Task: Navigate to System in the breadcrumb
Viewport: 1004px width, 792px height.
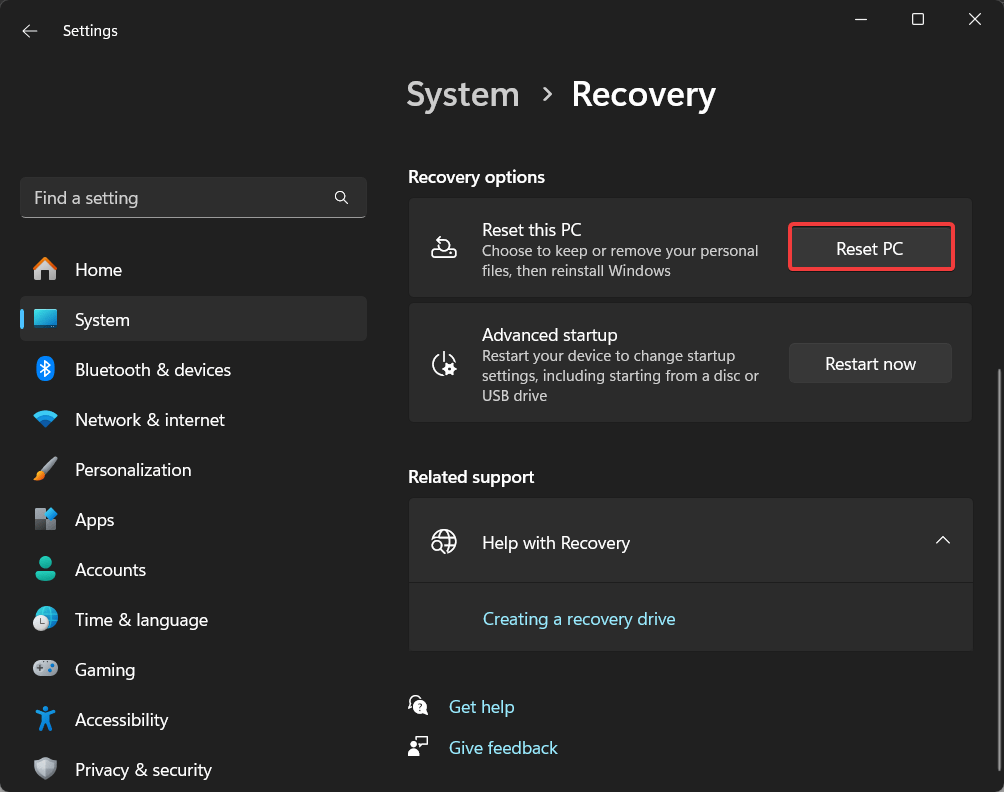Action: (x=463, y=95)
